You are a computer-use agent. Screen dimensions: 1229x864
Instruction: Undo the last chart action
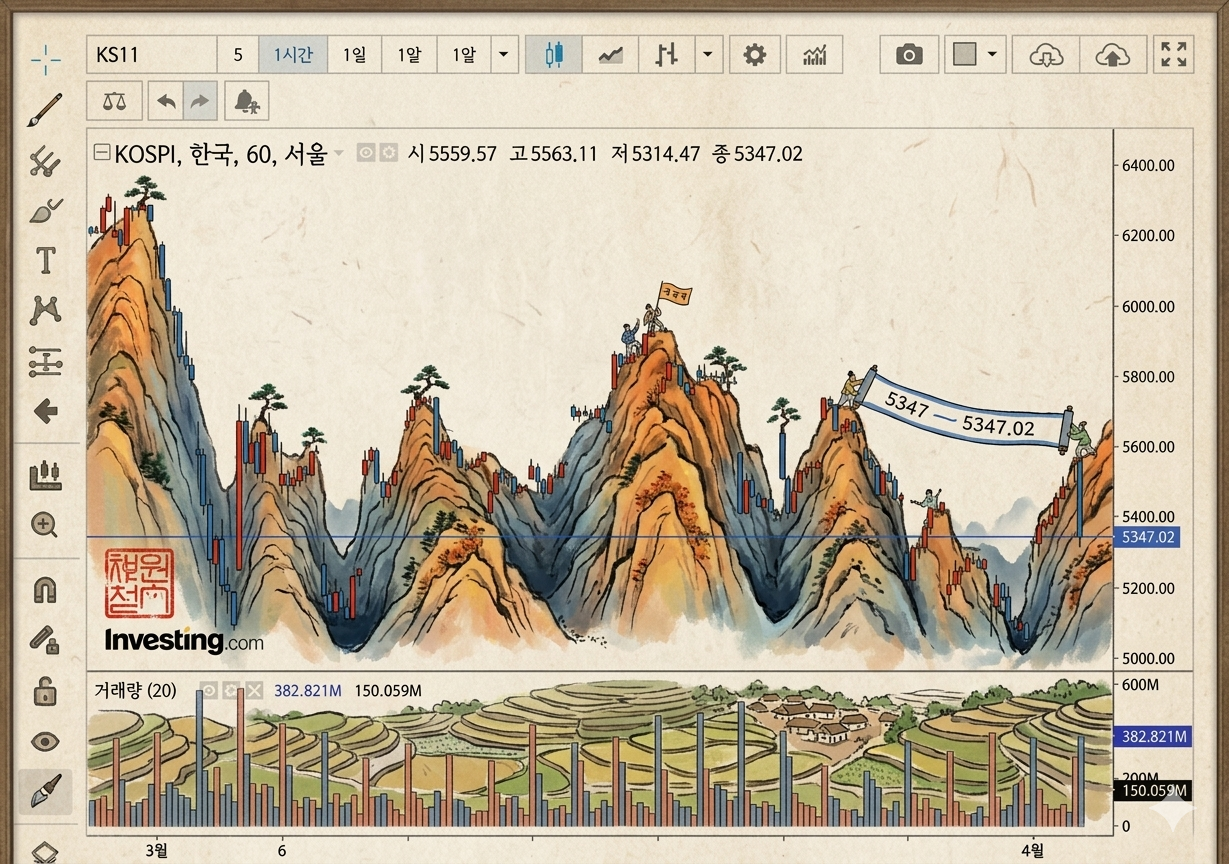(166, 101)
